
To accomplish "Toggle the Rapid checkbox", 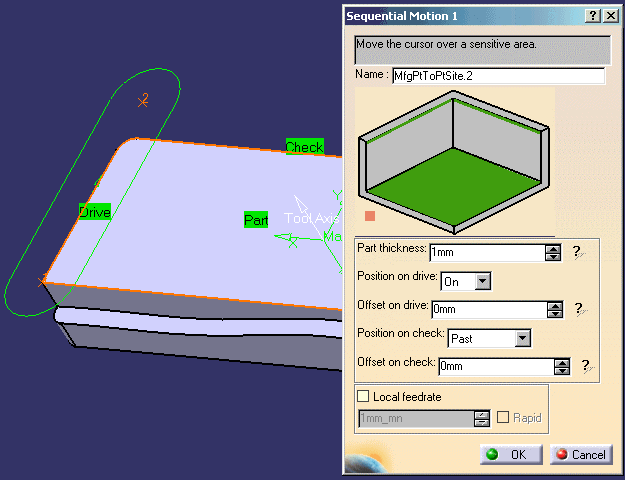I will pyautogui.click(x=505, y=418).
